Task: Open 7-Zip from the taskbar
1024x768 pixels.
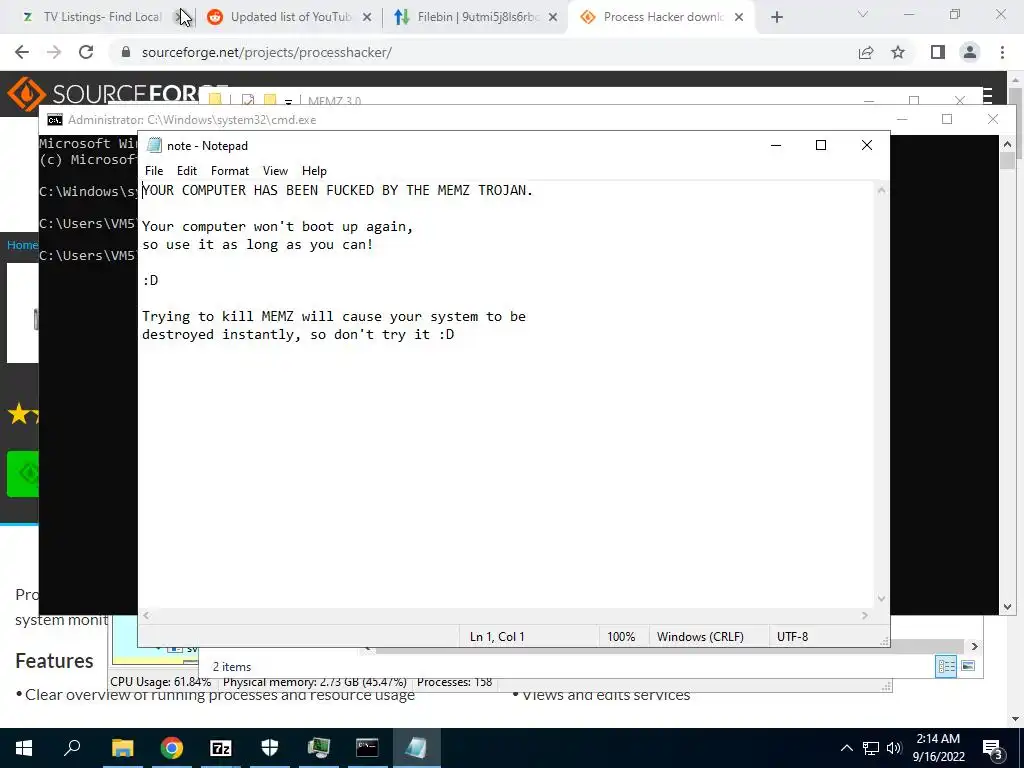Action: click(x=220, y=748)
